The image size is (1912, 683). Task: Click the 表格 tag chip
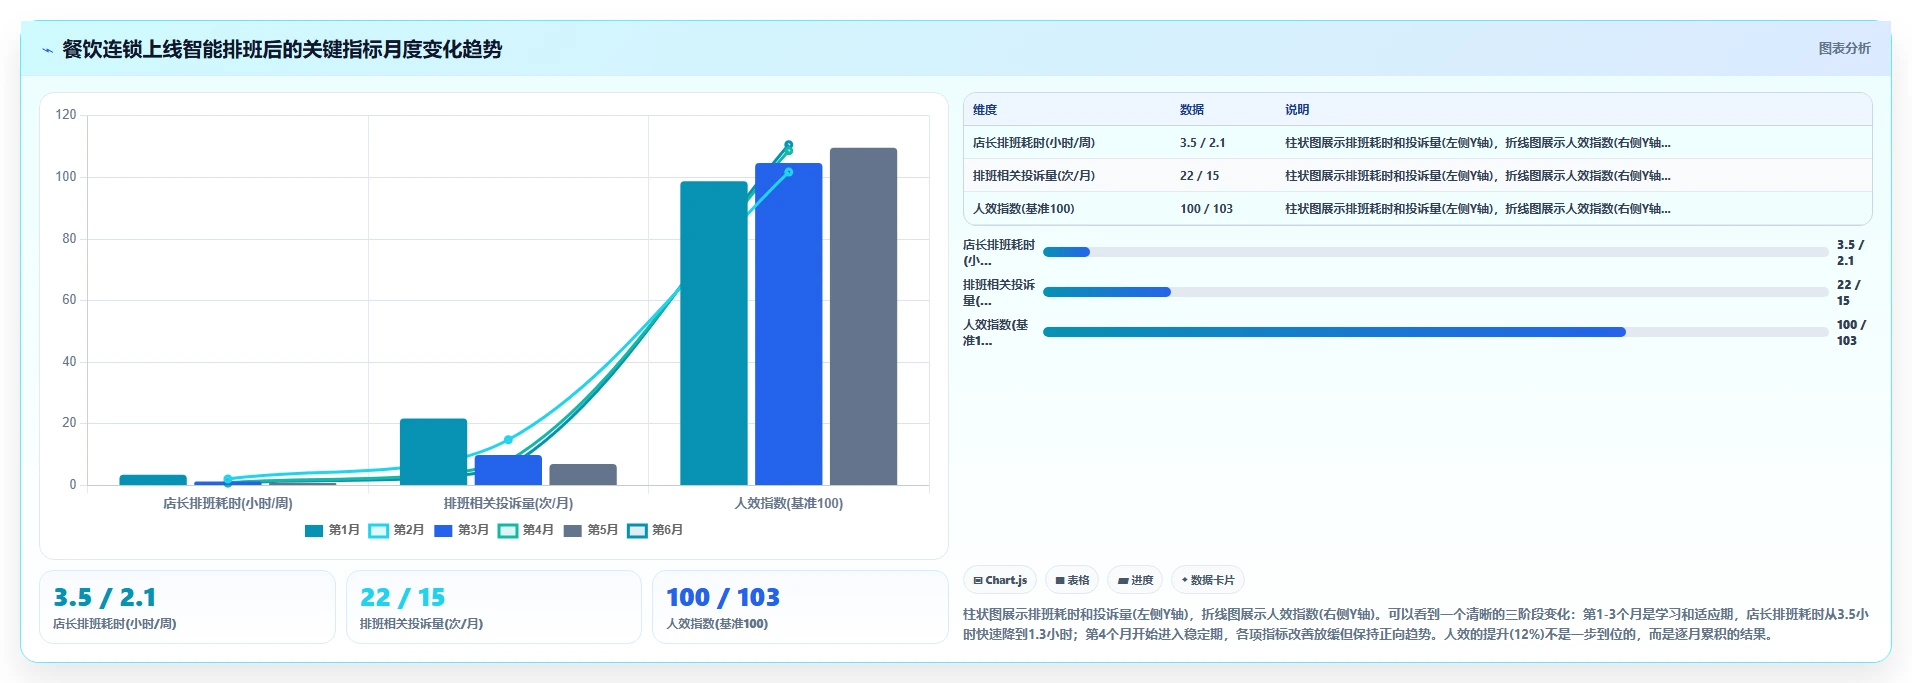coord(1072,580)
